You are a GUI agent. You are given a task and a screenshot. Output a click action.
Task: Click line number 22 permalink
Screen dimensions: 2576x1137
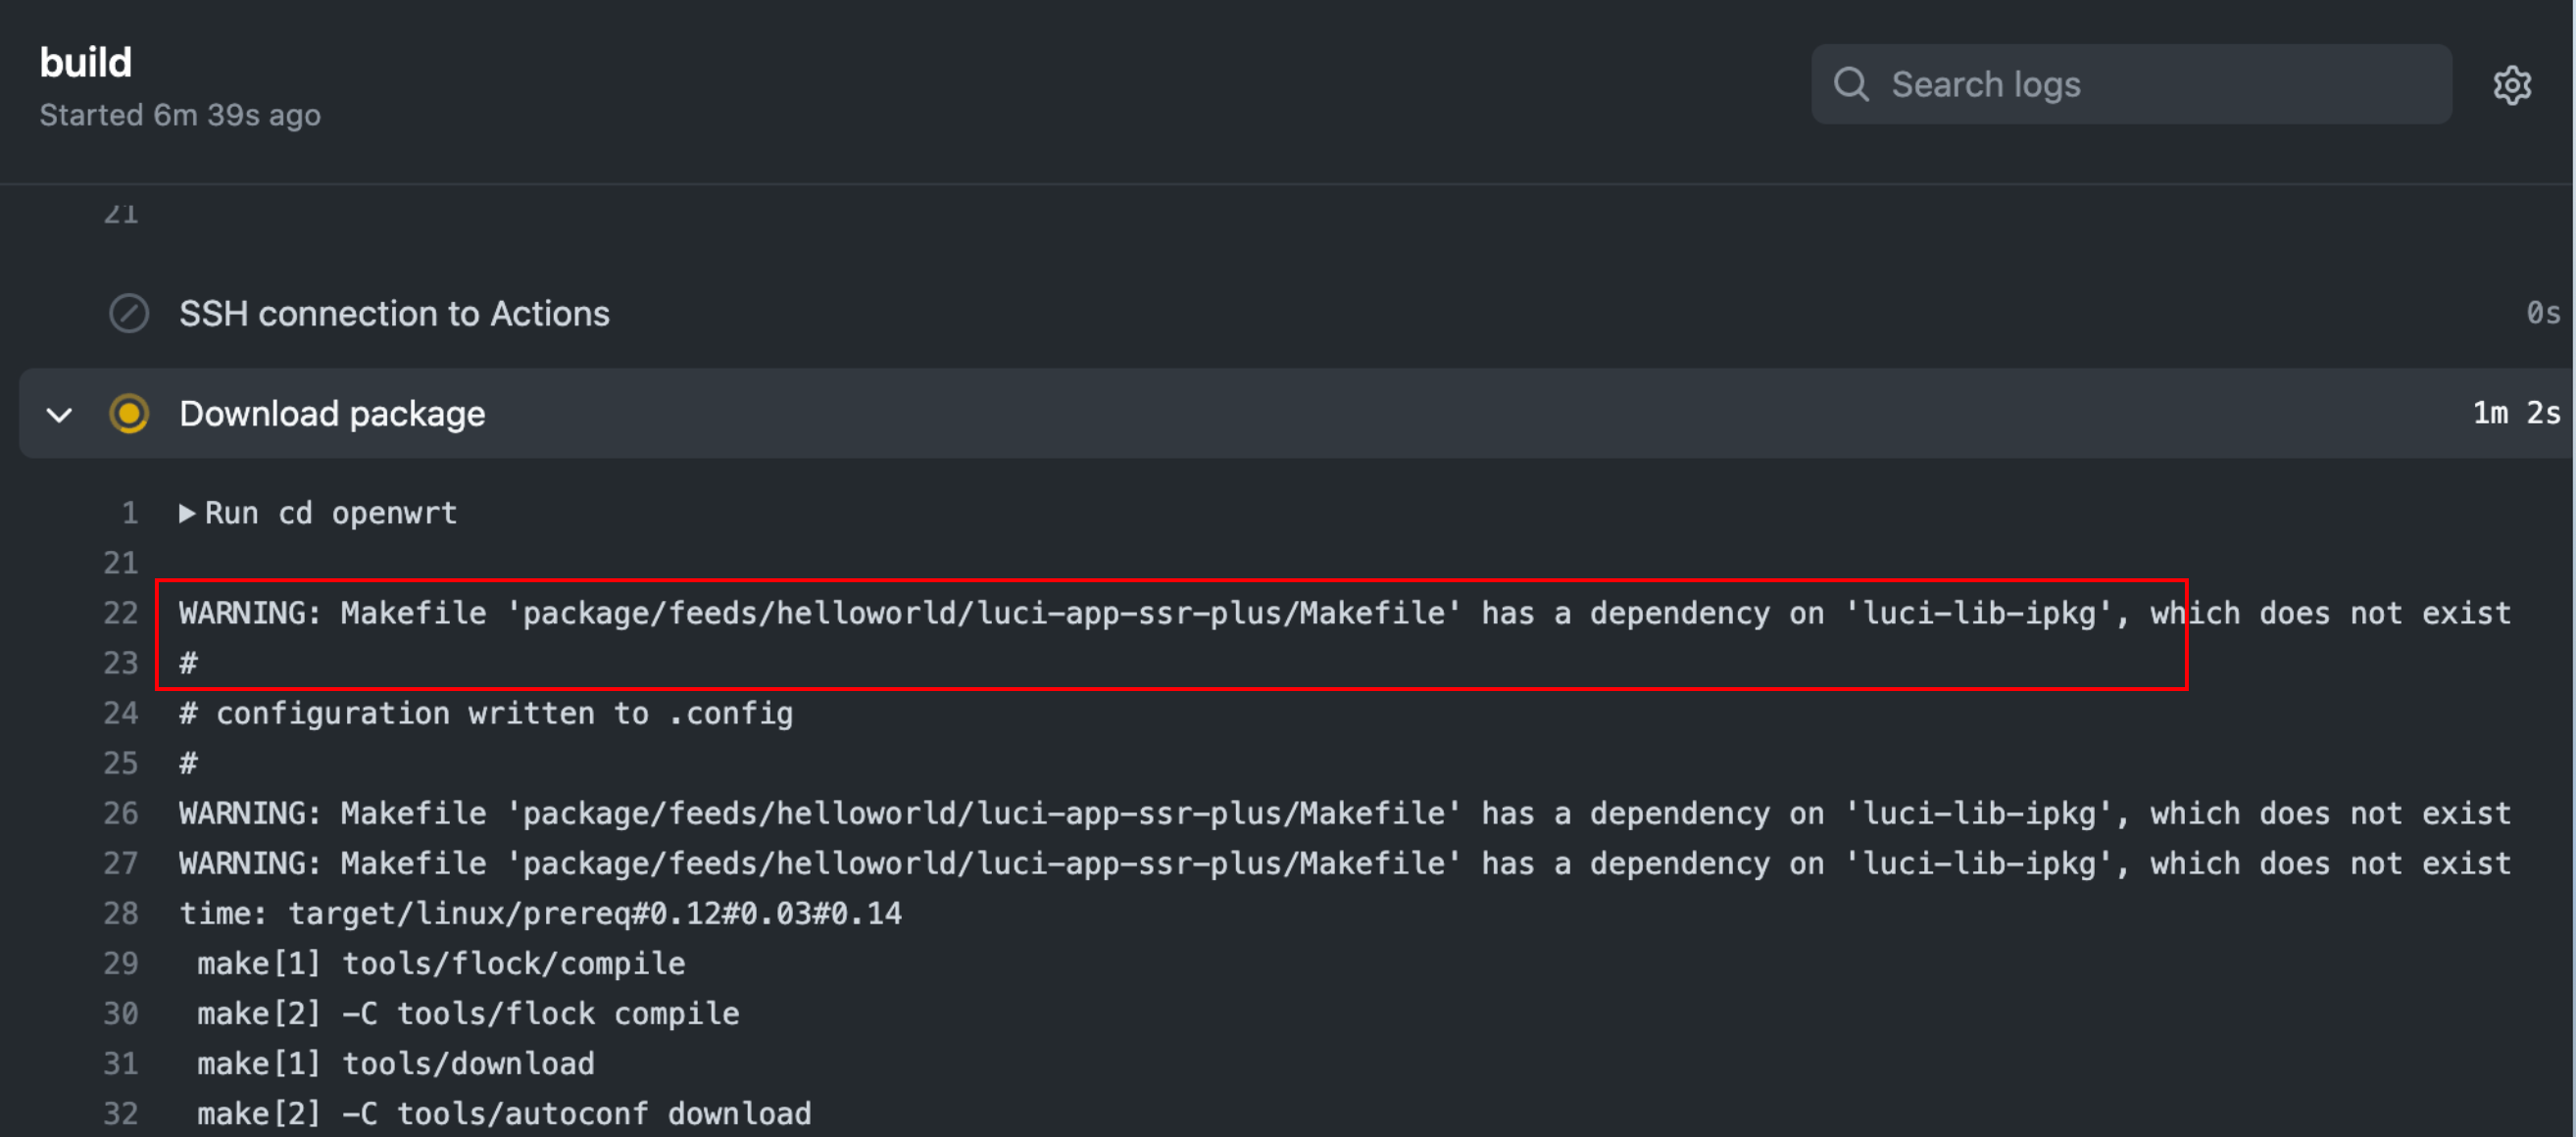tap(120, 613)
